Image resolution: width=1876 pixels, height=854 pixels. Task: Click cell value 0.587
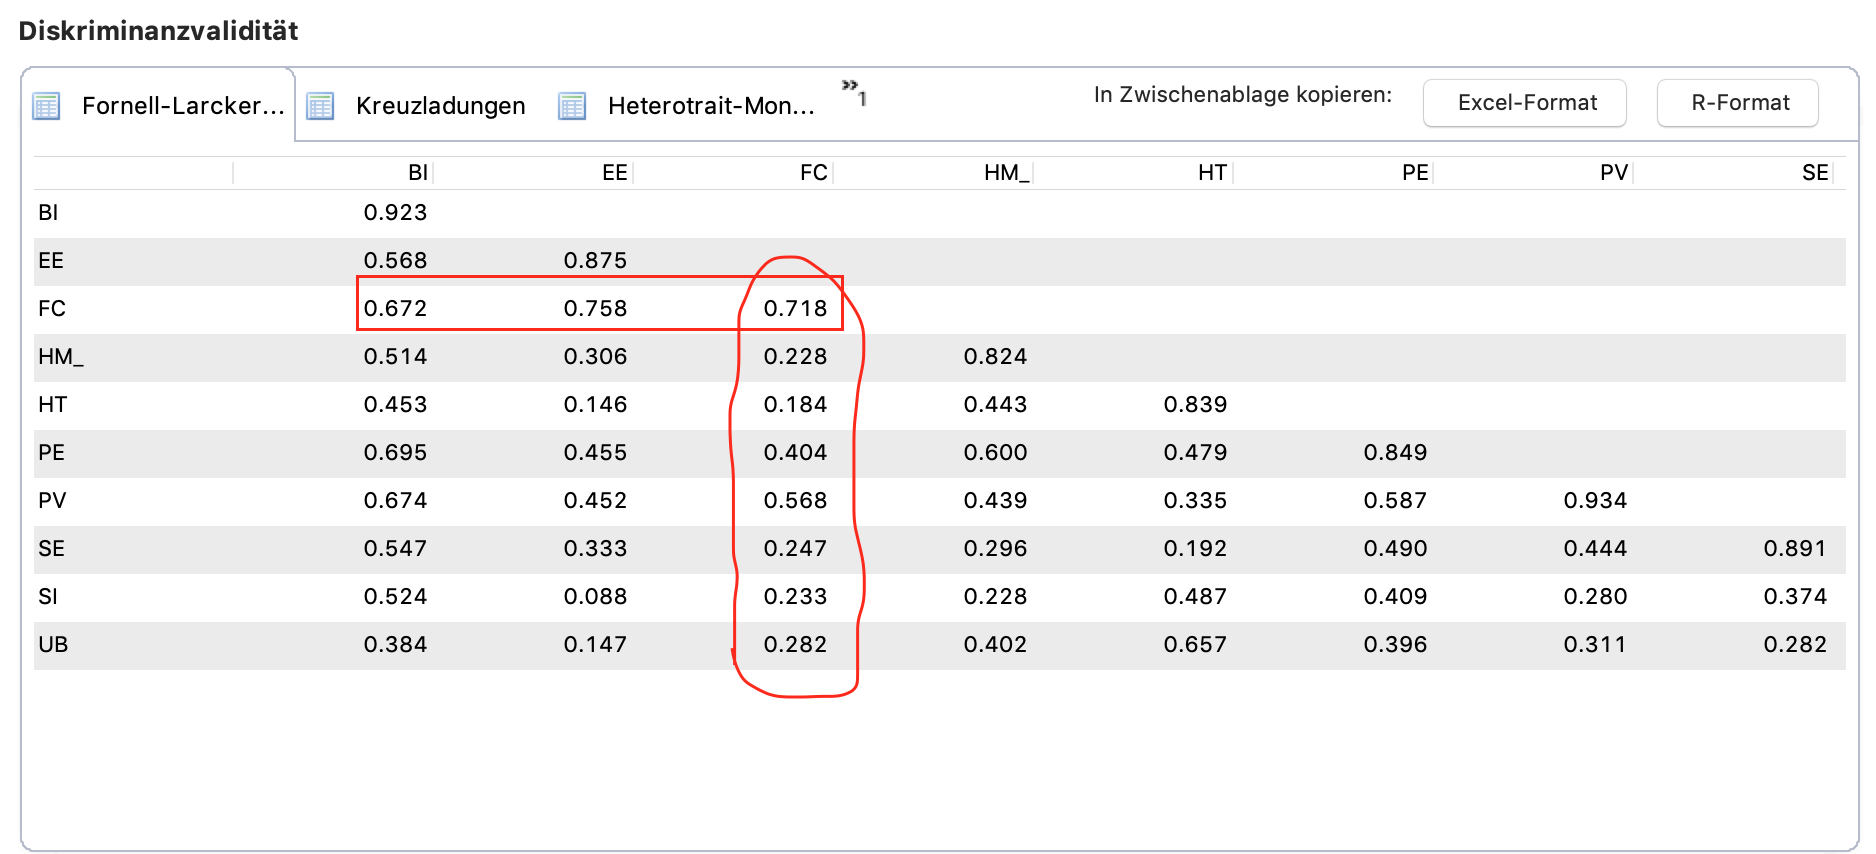[1395, 501]
